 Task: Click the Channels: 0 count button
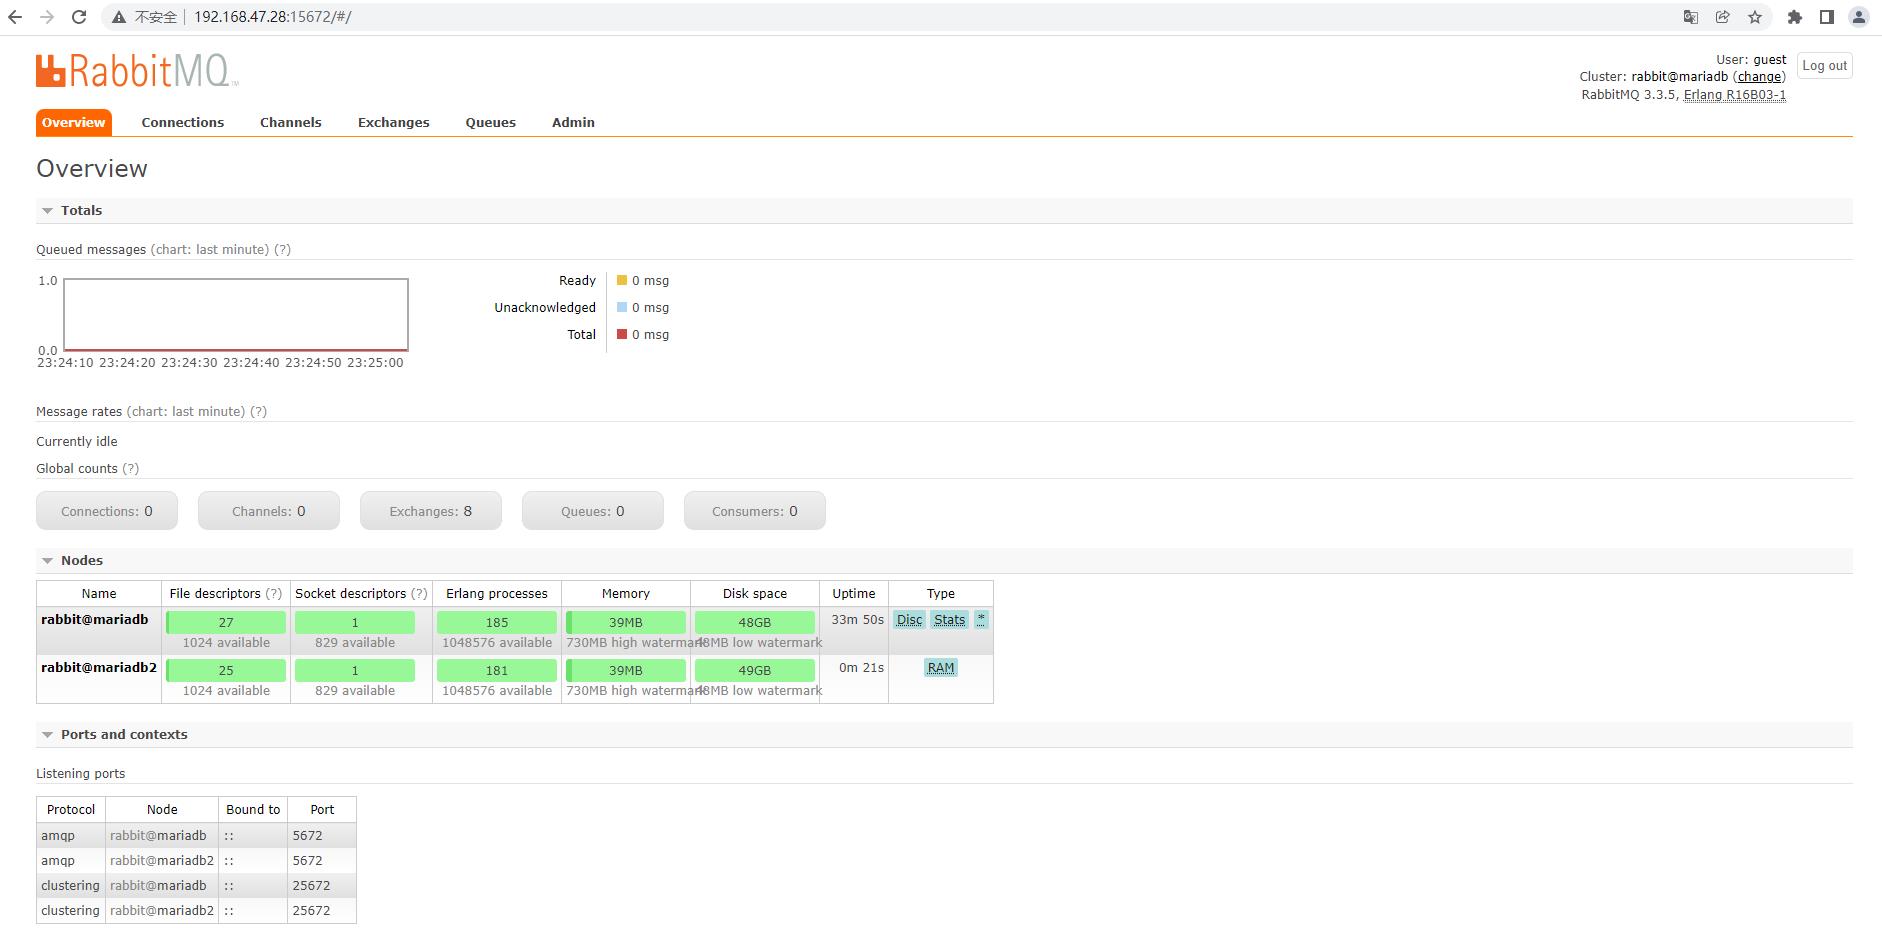click(x=269, y=511)
